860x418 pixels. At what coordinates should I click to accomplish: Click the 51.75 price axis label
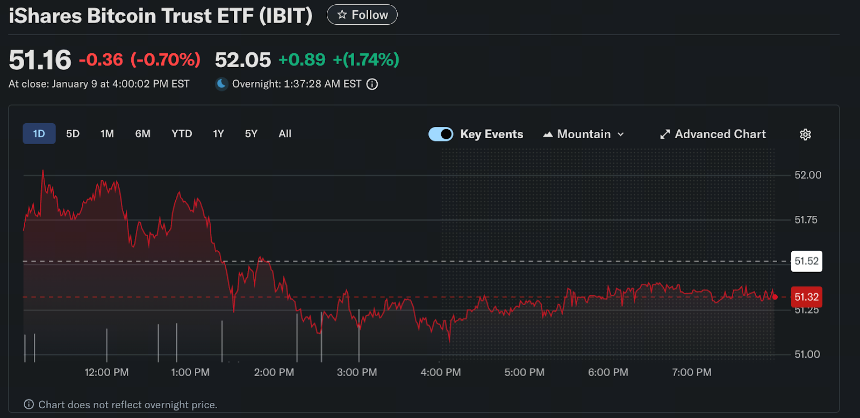tap(807, 220)
